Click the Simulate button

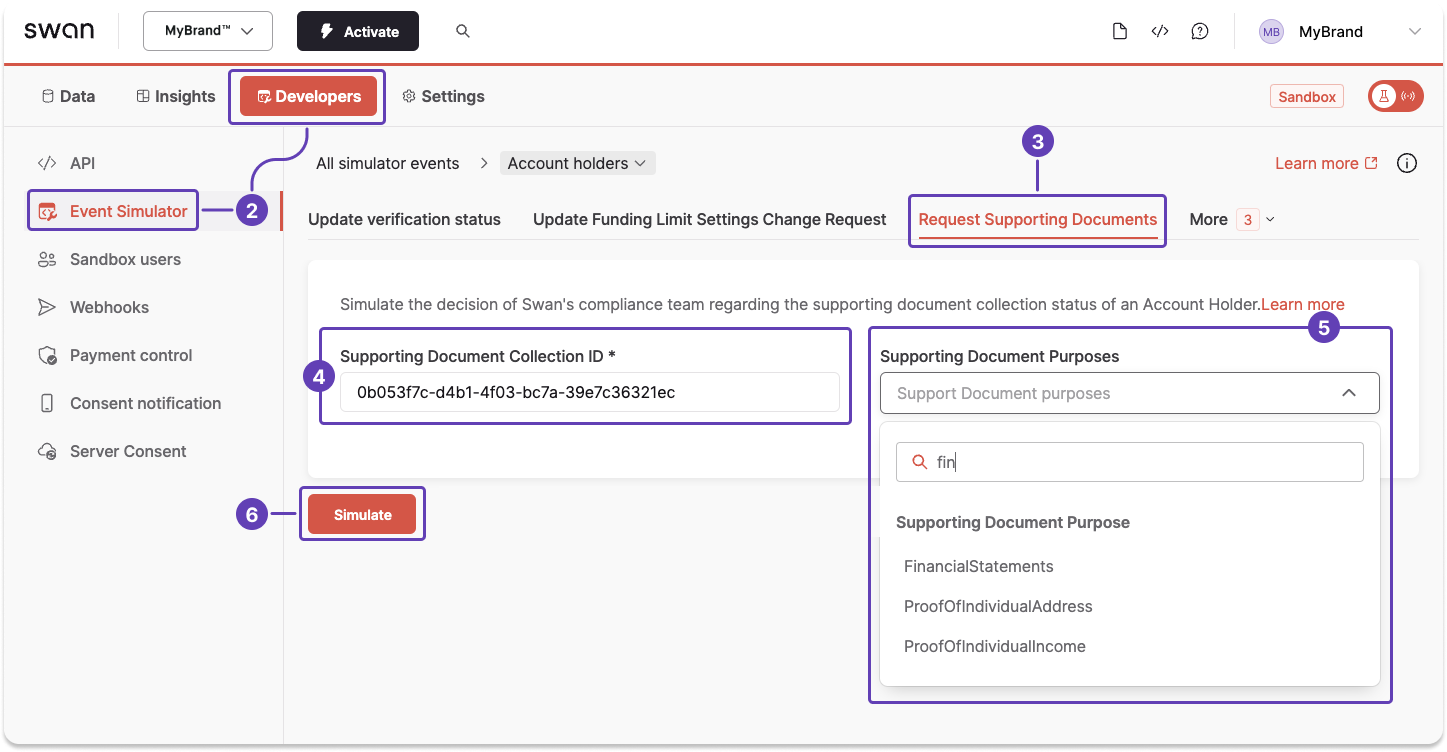point(362,514)
